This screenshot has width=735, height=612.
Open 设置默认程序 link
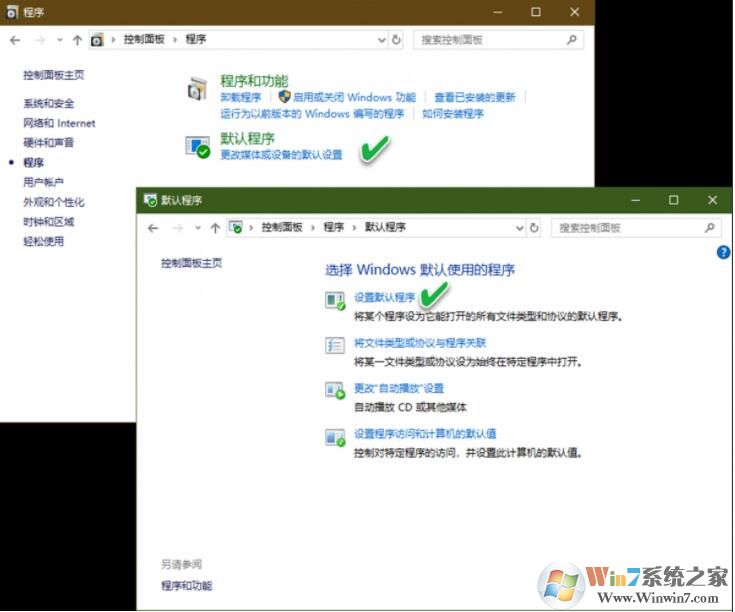384,298
